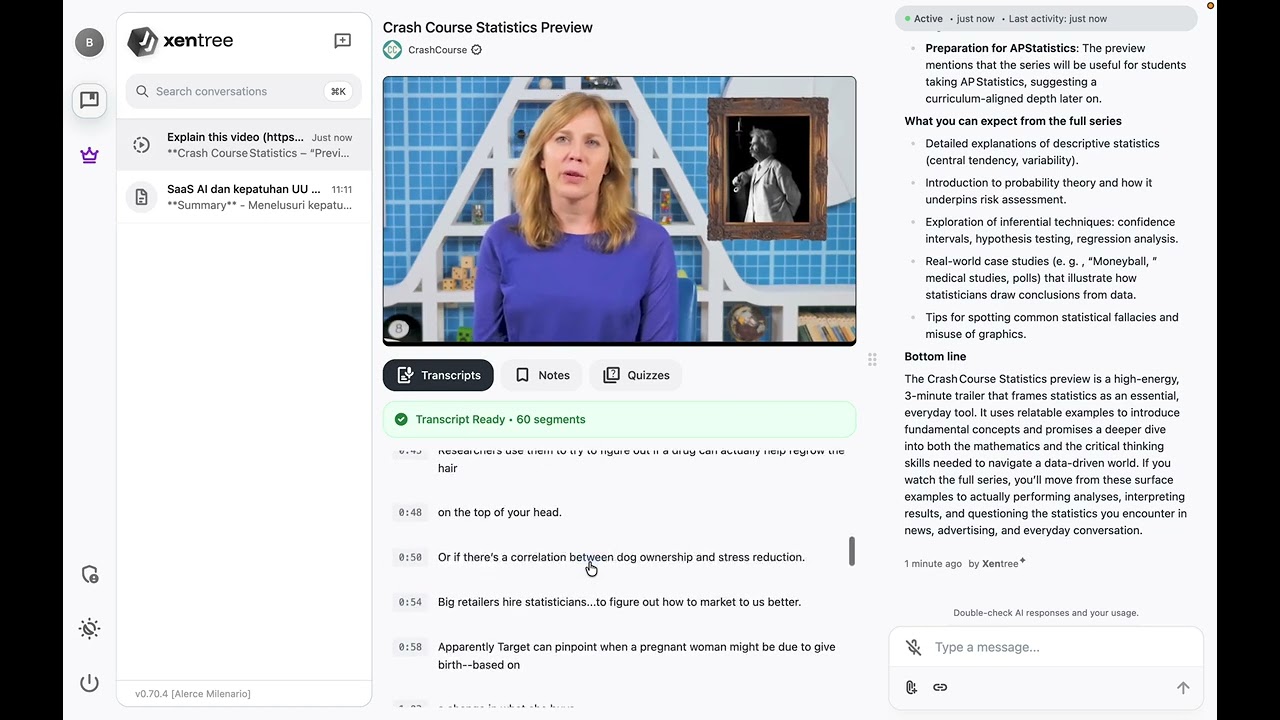The height and width of the screenshot is (720, 1280).
Task: Click the video play icon of first conversation
Action: (x=141, y=145)
